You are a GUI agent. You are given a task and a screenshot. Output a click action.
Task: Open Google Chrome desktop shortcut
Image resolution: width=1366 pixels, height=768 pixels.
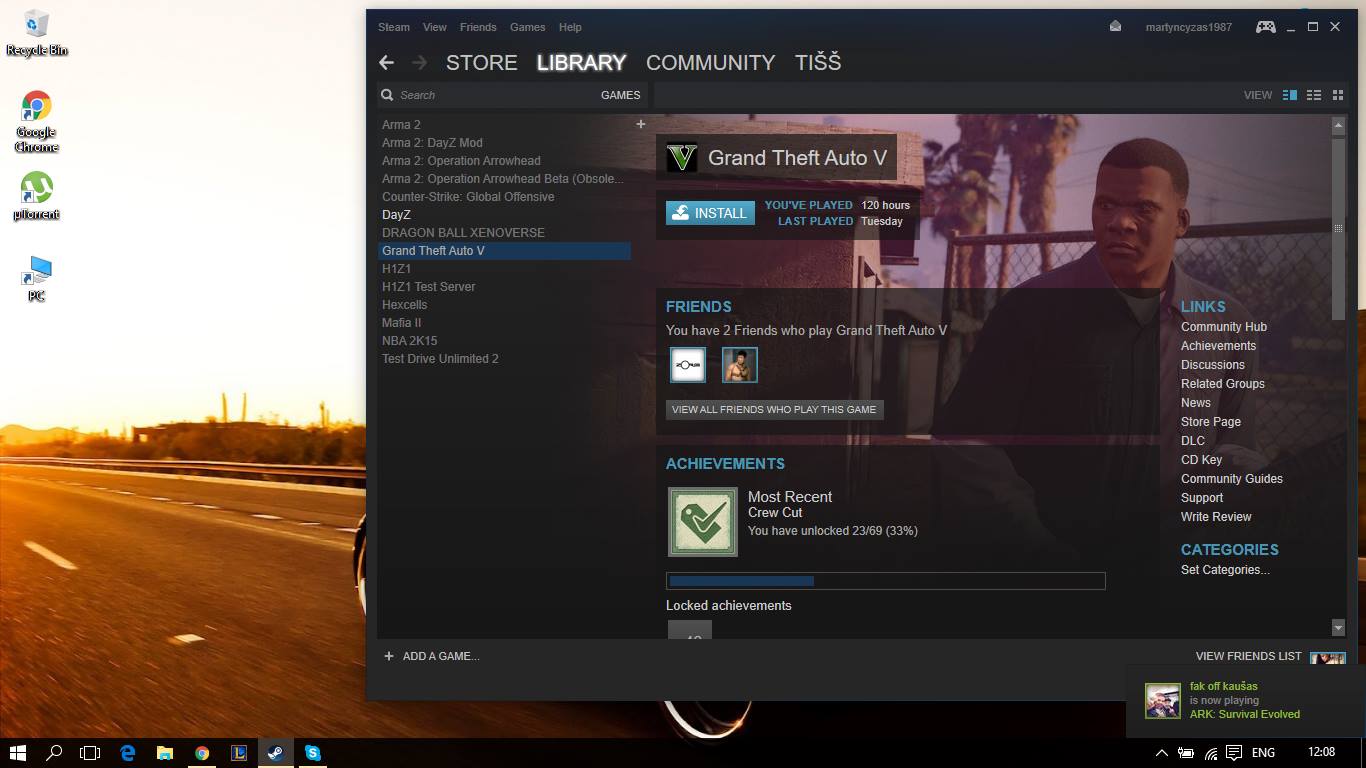click(37, 122)
